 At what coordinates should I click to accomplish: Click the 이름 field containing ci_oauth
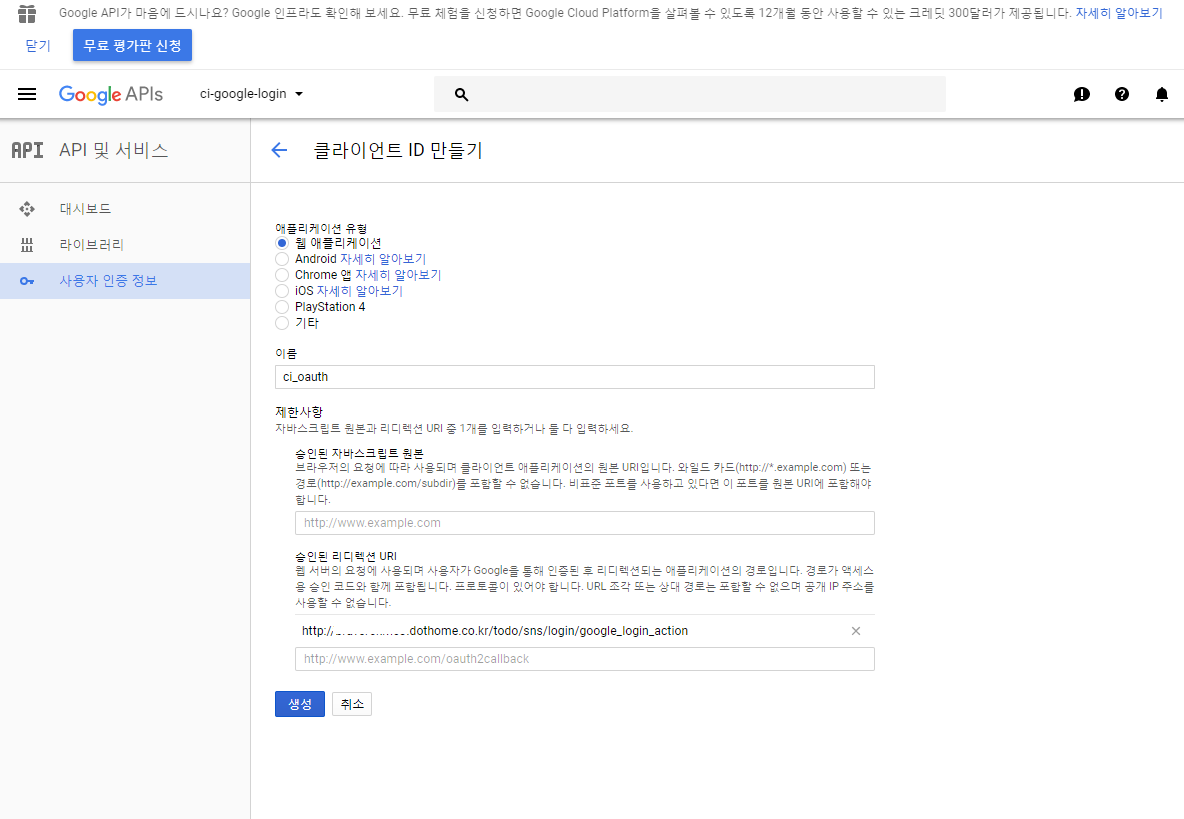[575, 377]
